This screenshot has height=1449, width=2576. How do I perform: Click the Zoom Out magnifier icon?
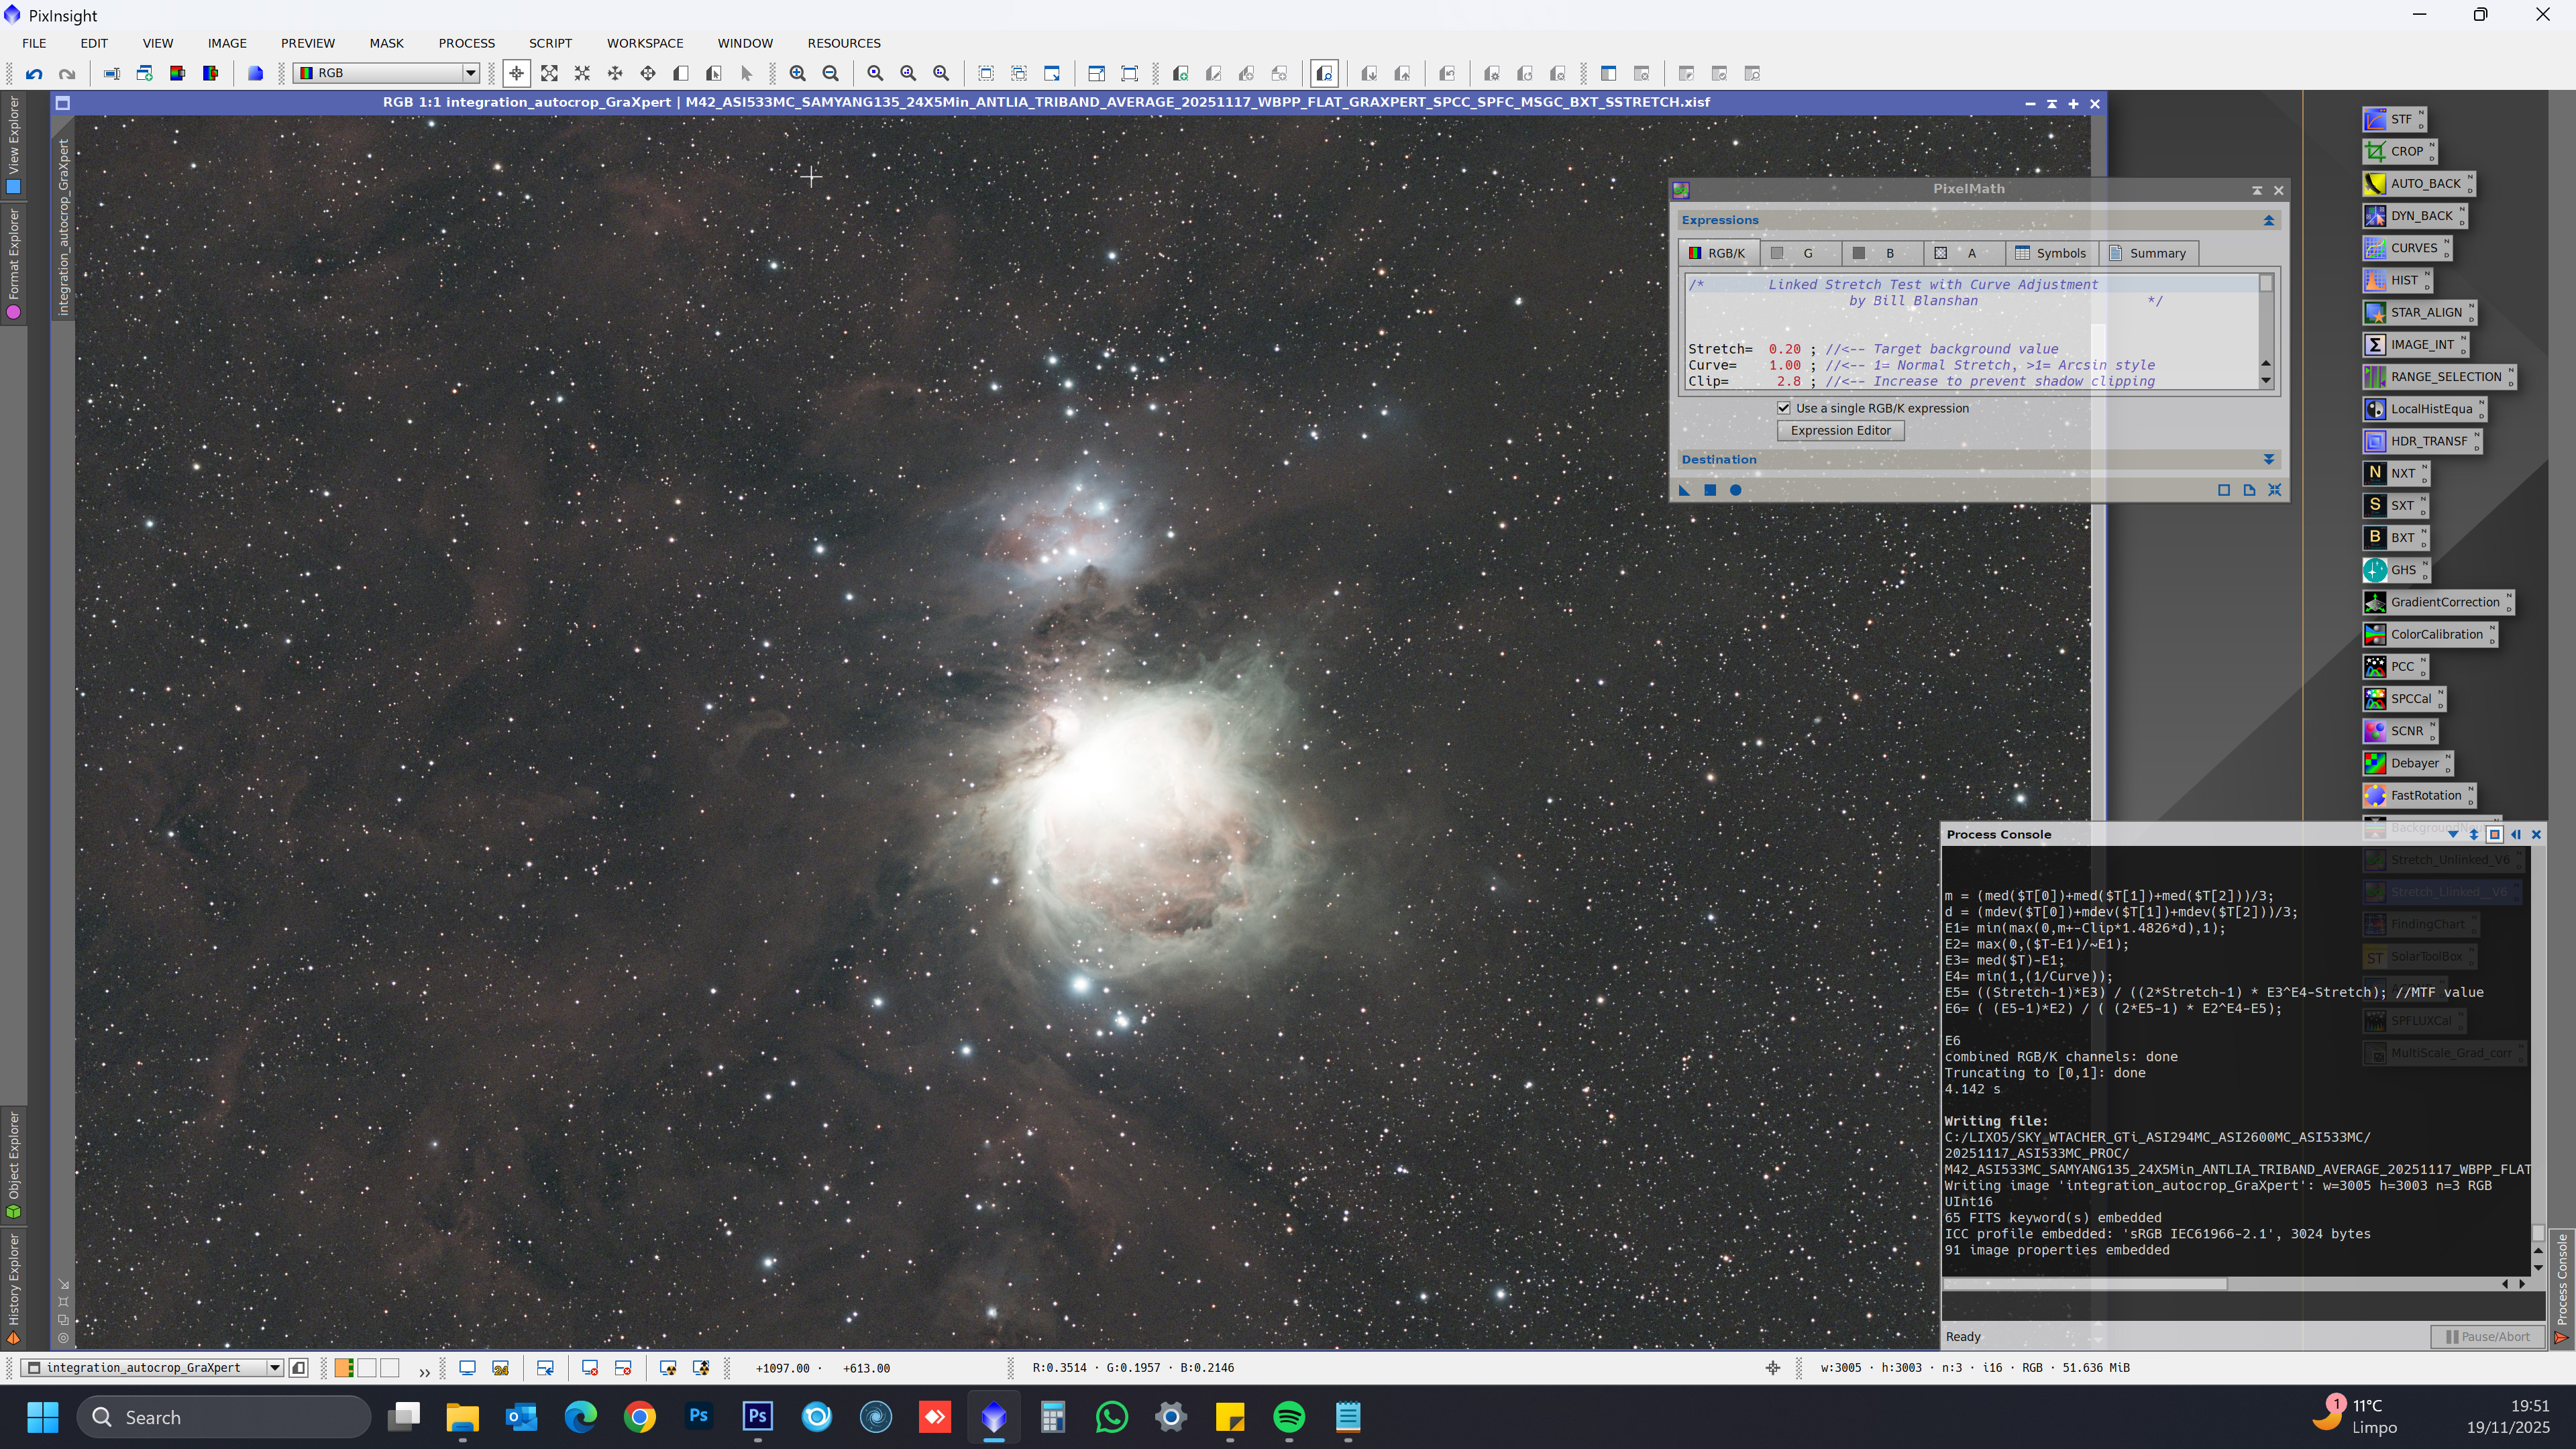[830, 73]
